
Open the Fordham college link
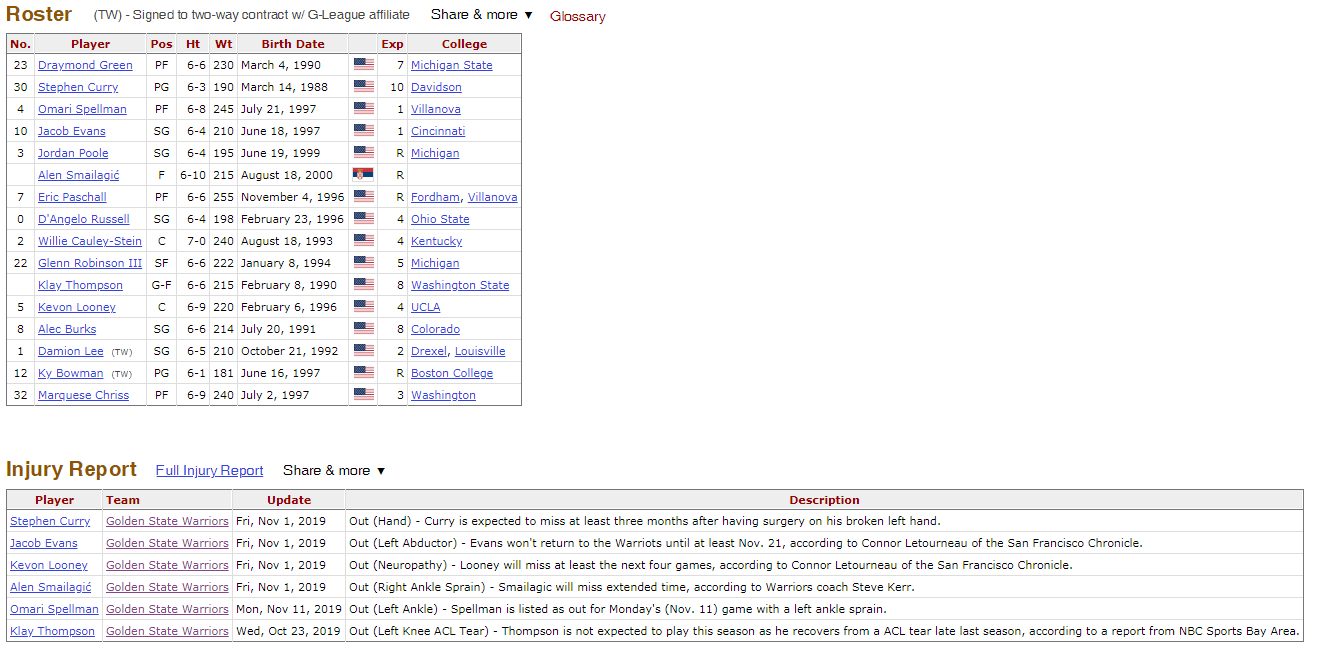[435, 197]
